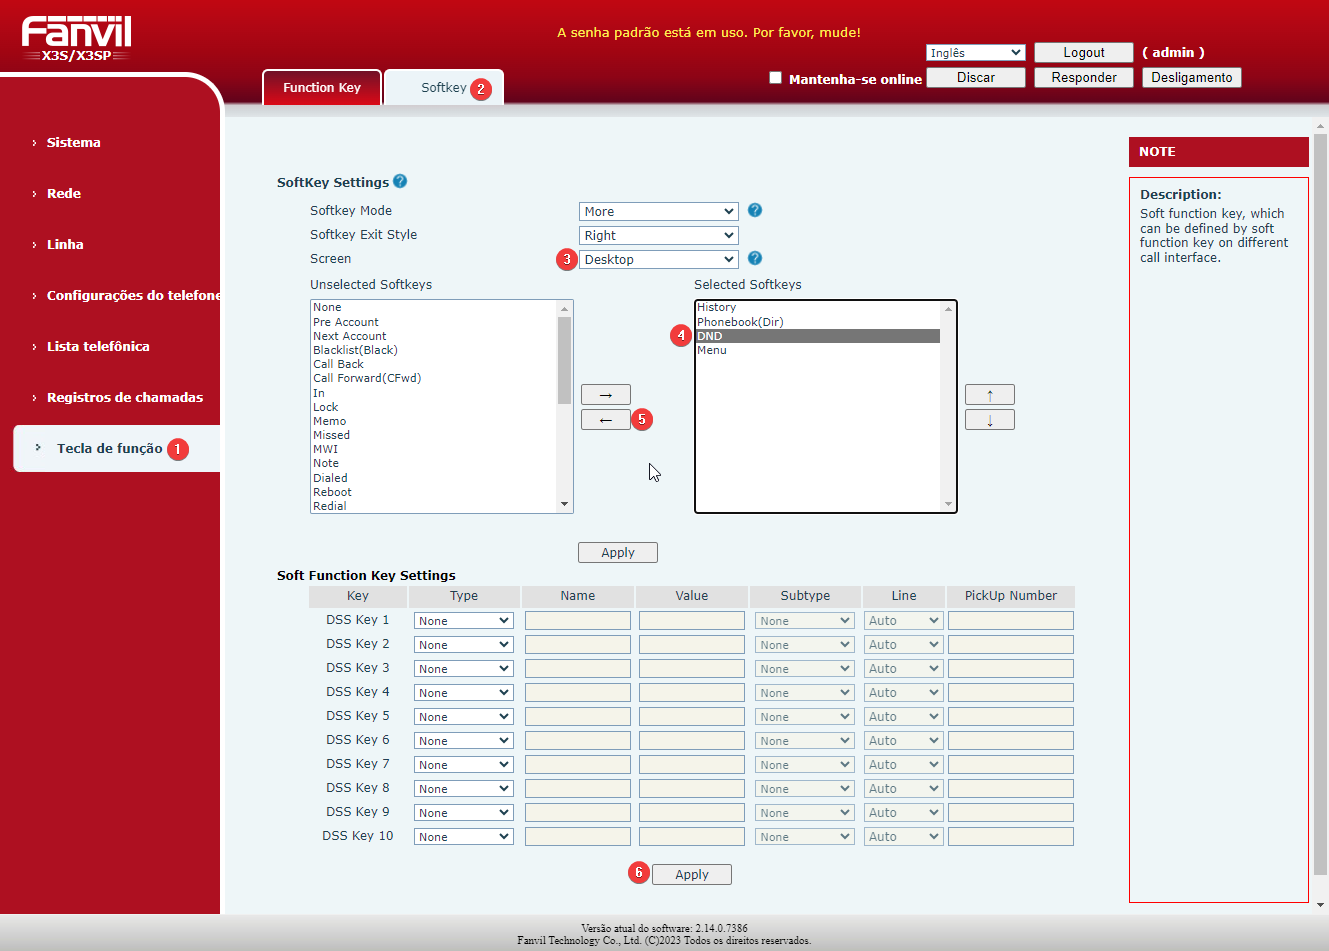Move selected softkey down with down arrow
Image resolution: width=1329 pixels, height=951 pixels.
989,420
